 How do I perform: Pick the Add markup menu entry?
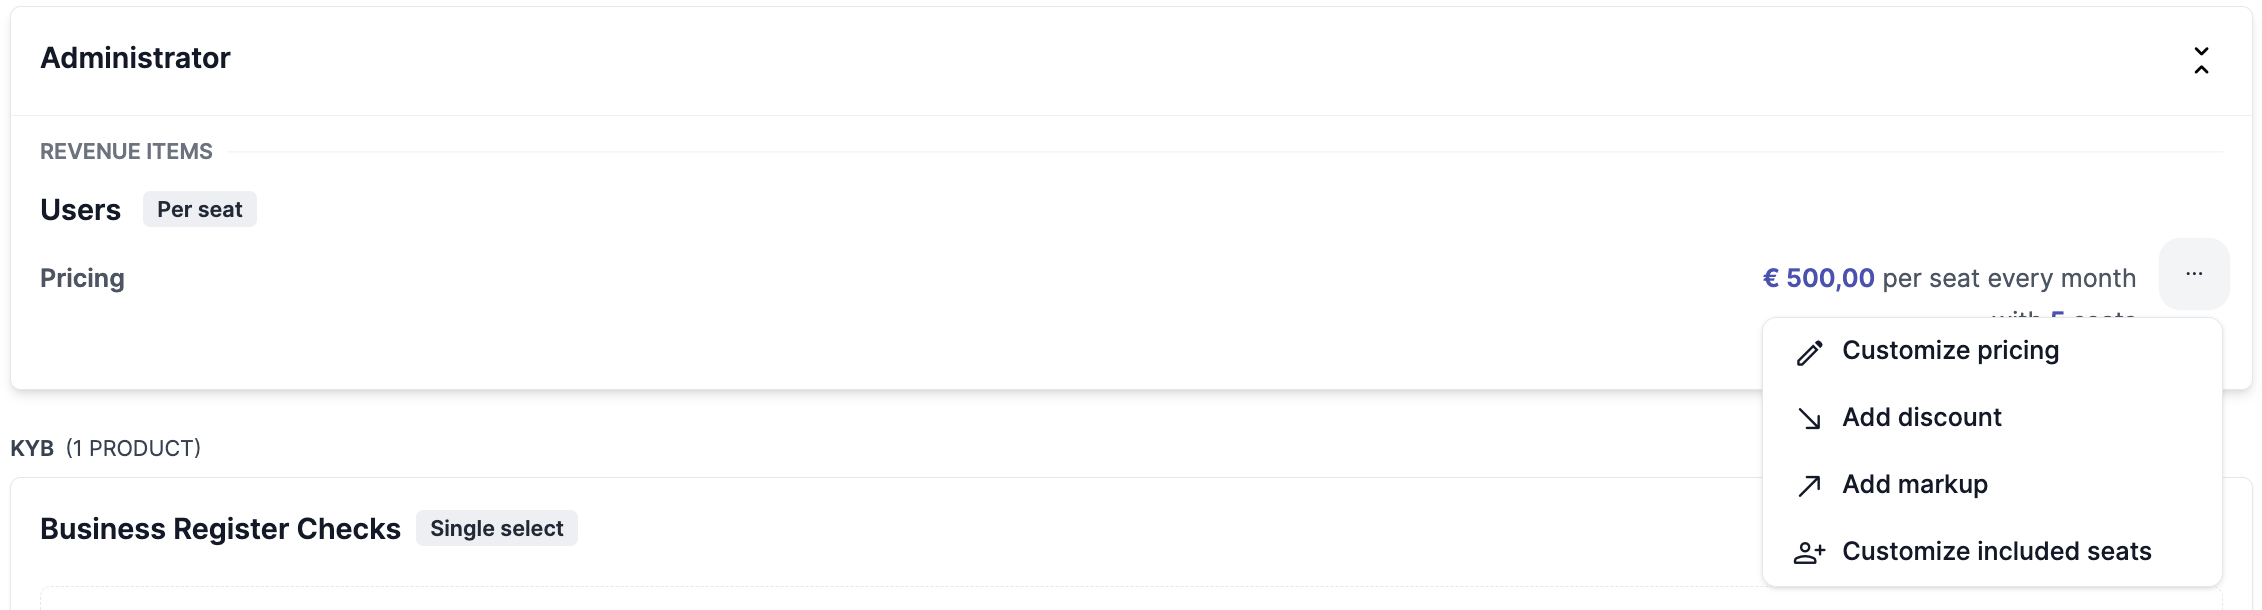(x=1914, y=485)
